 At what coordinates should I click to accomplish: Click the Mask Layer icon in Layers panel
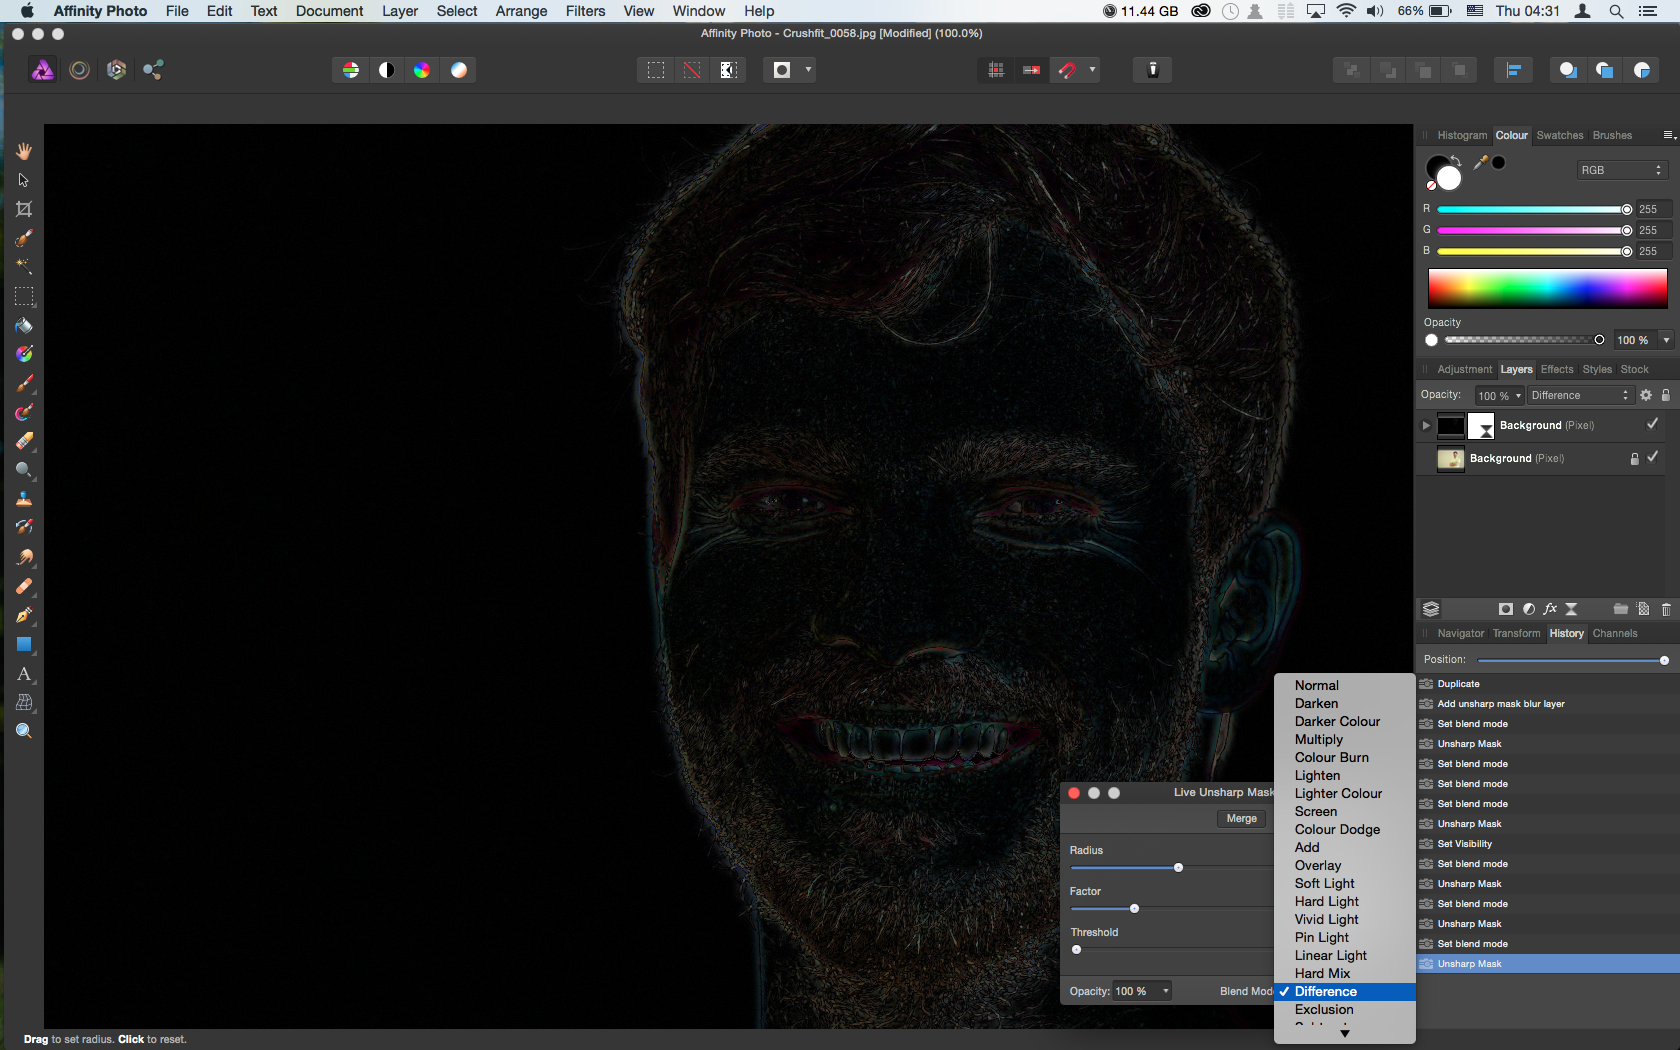point(1505,609)
